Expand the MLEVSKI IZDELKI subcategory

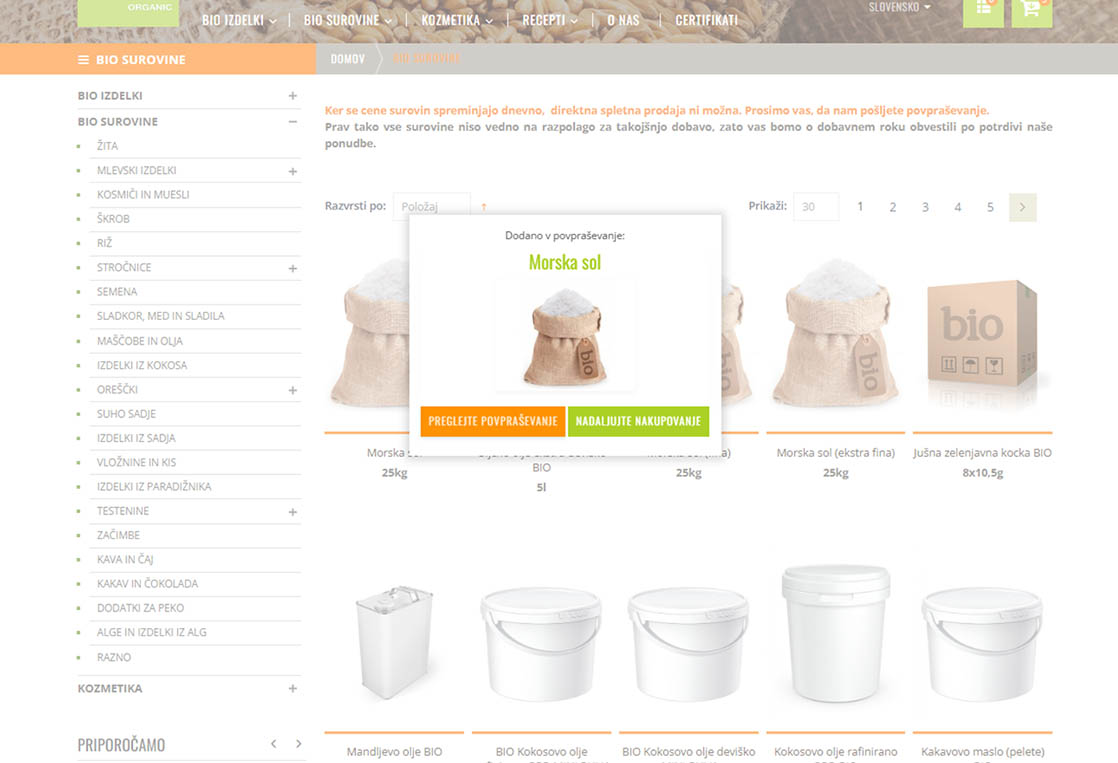click(x=292, y=171)
